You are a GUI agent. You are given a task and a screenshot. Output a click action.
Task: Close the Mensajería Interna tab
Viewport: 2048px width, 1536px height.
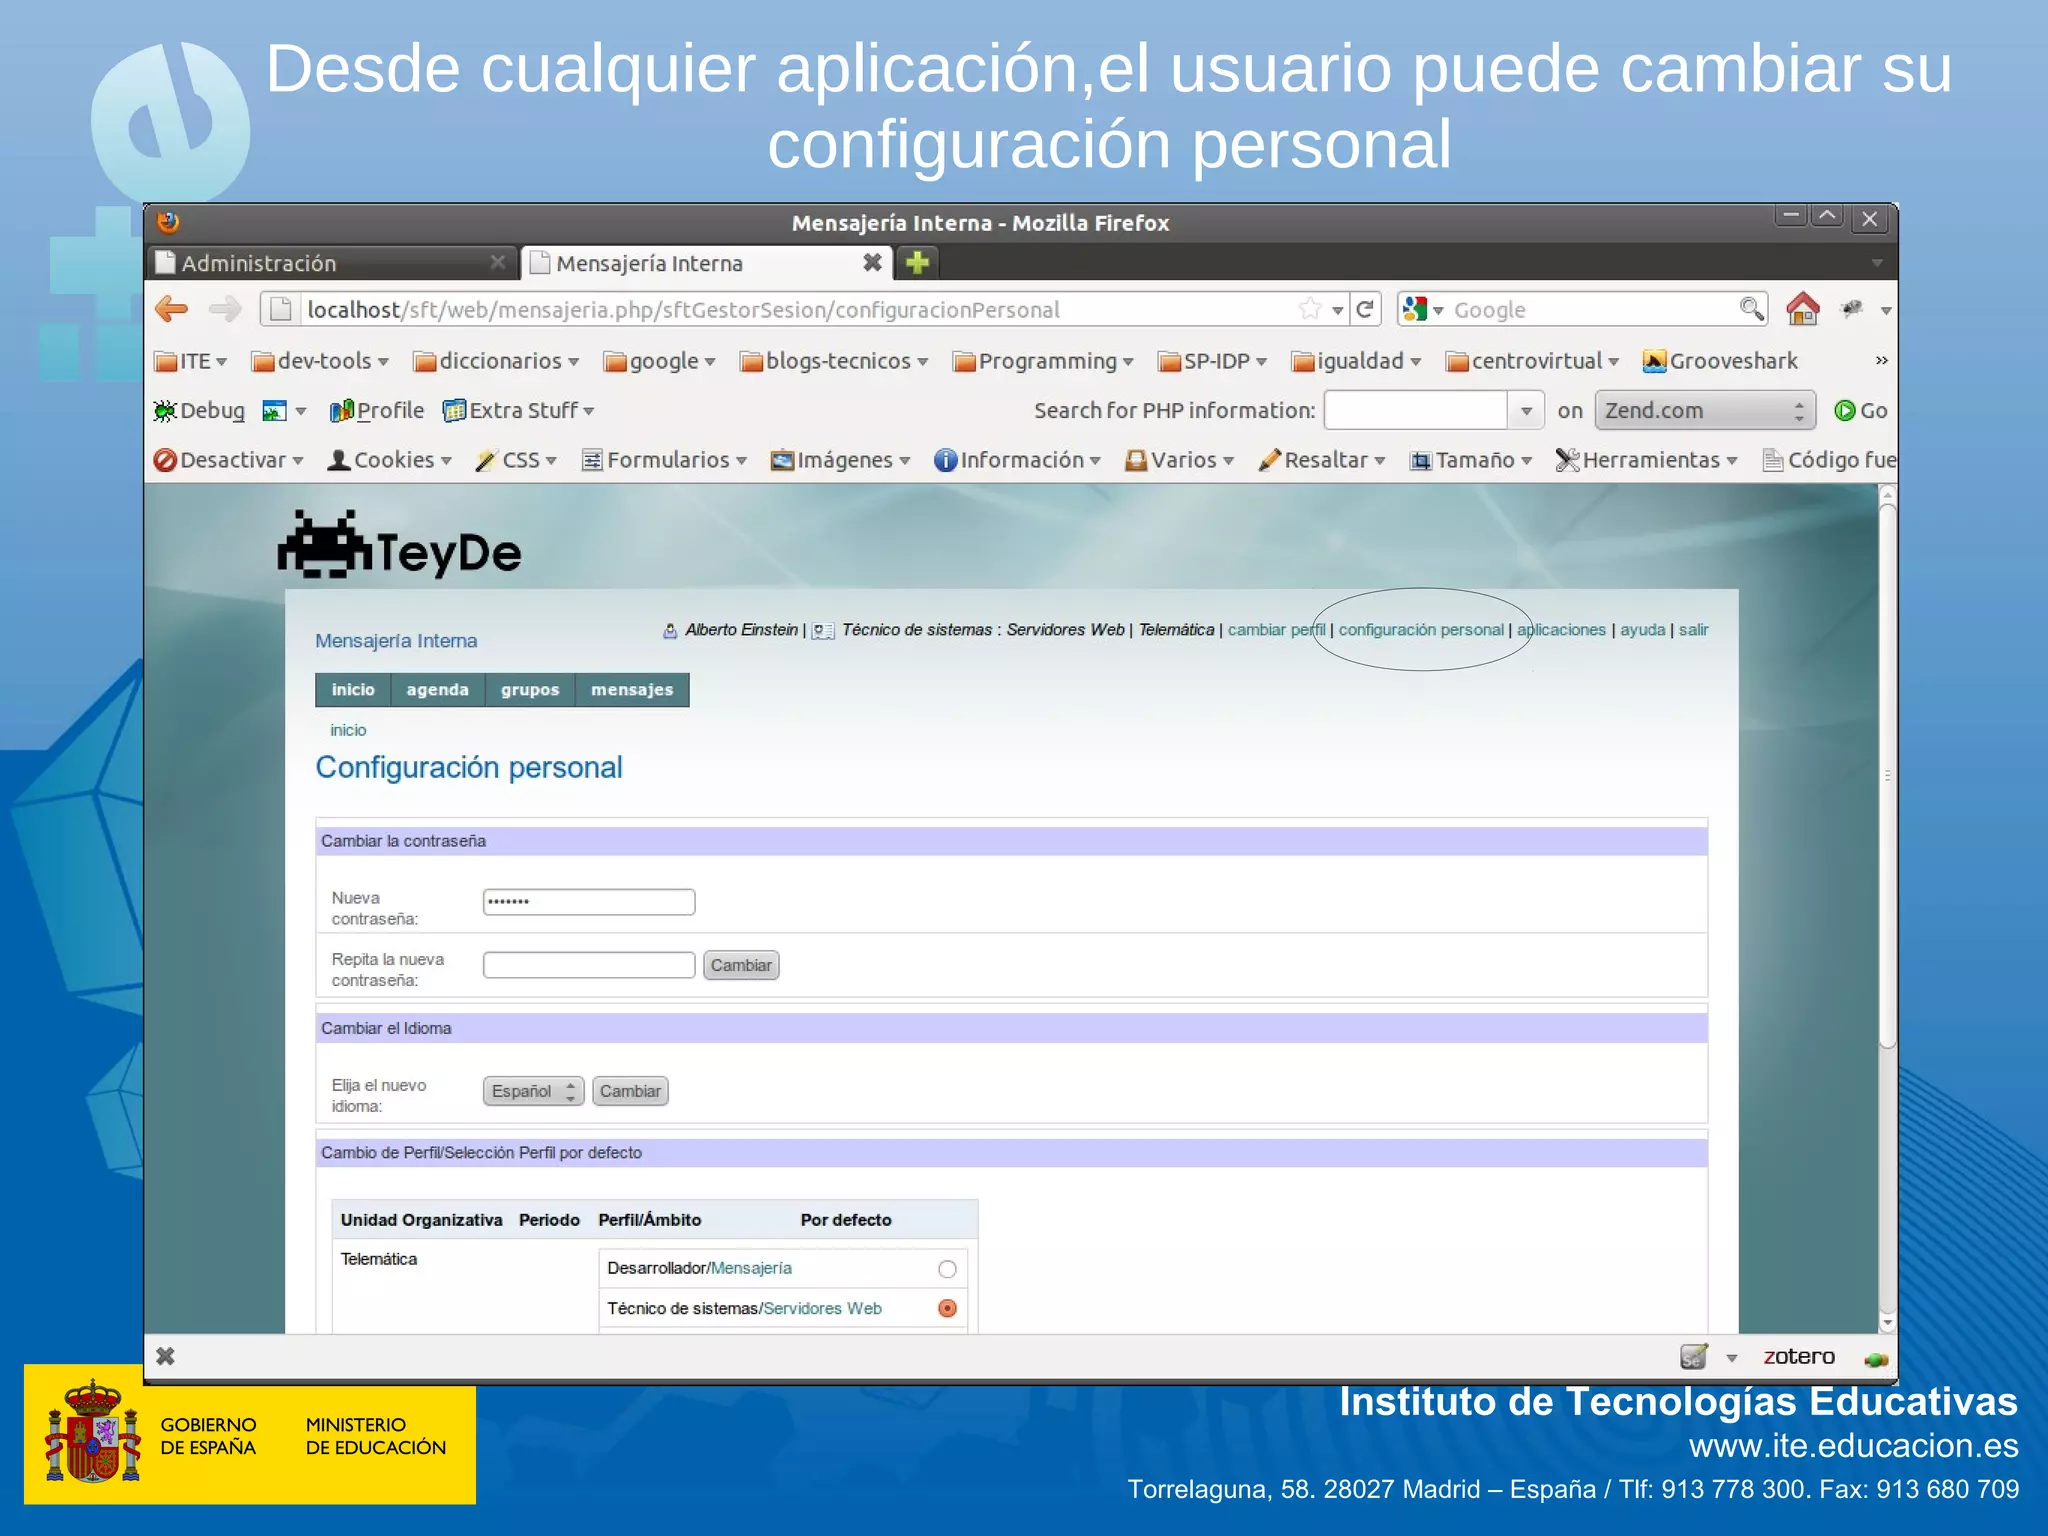[872, 263]
